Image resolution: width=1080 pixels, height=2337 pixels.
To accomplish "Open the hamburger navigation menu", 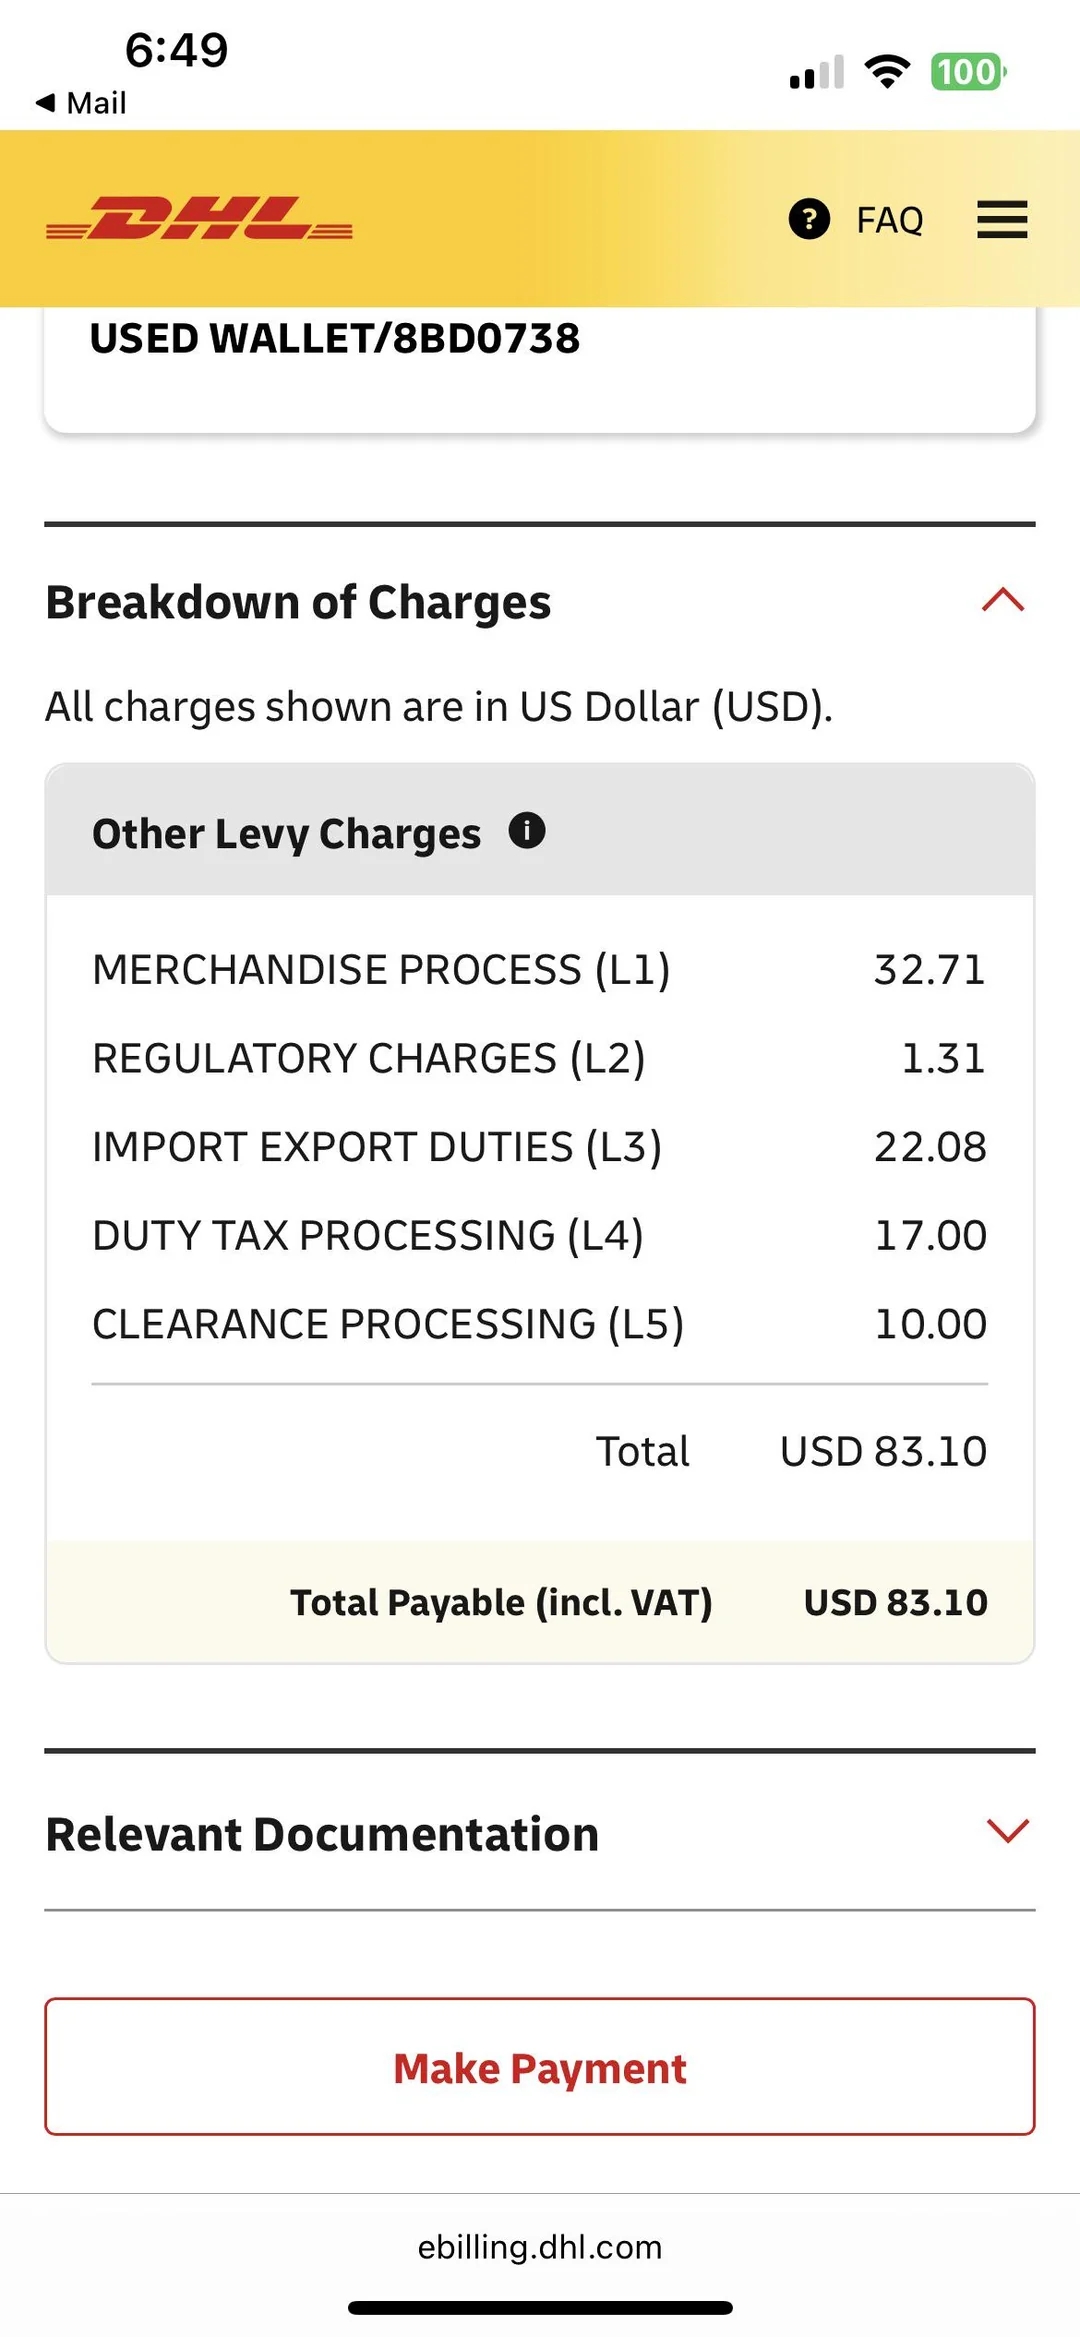I will click(x=1002, y=219).
